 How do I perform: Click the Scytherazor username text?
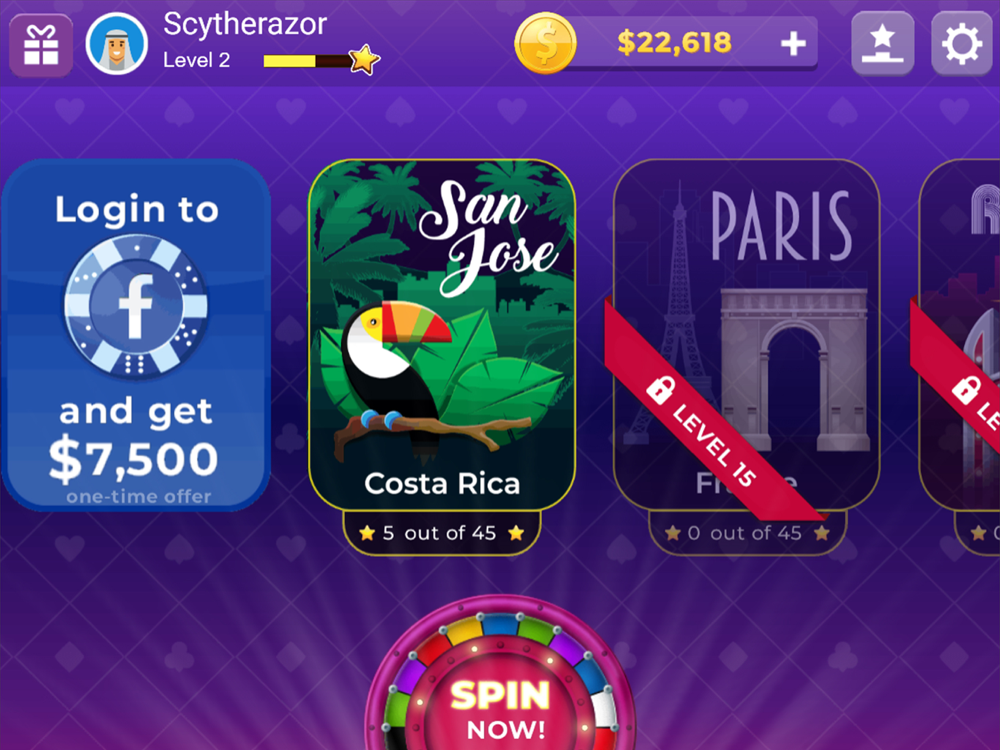(245, 25)
